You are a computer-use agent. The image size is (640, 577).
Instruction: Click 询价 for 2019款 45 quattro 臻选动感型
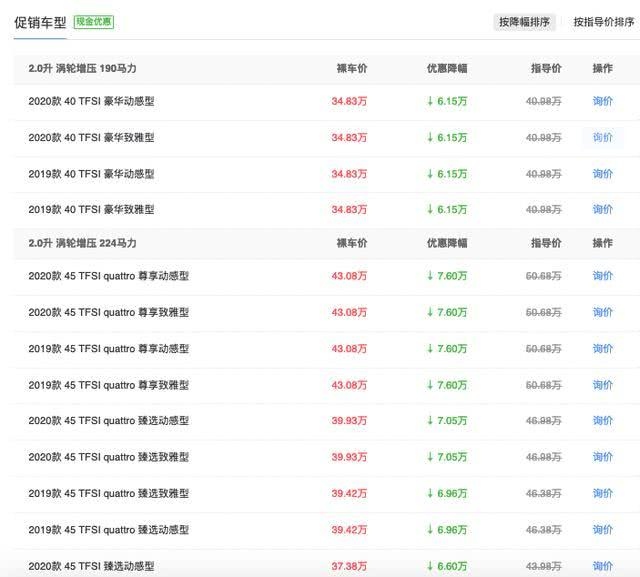coord(602,529)
